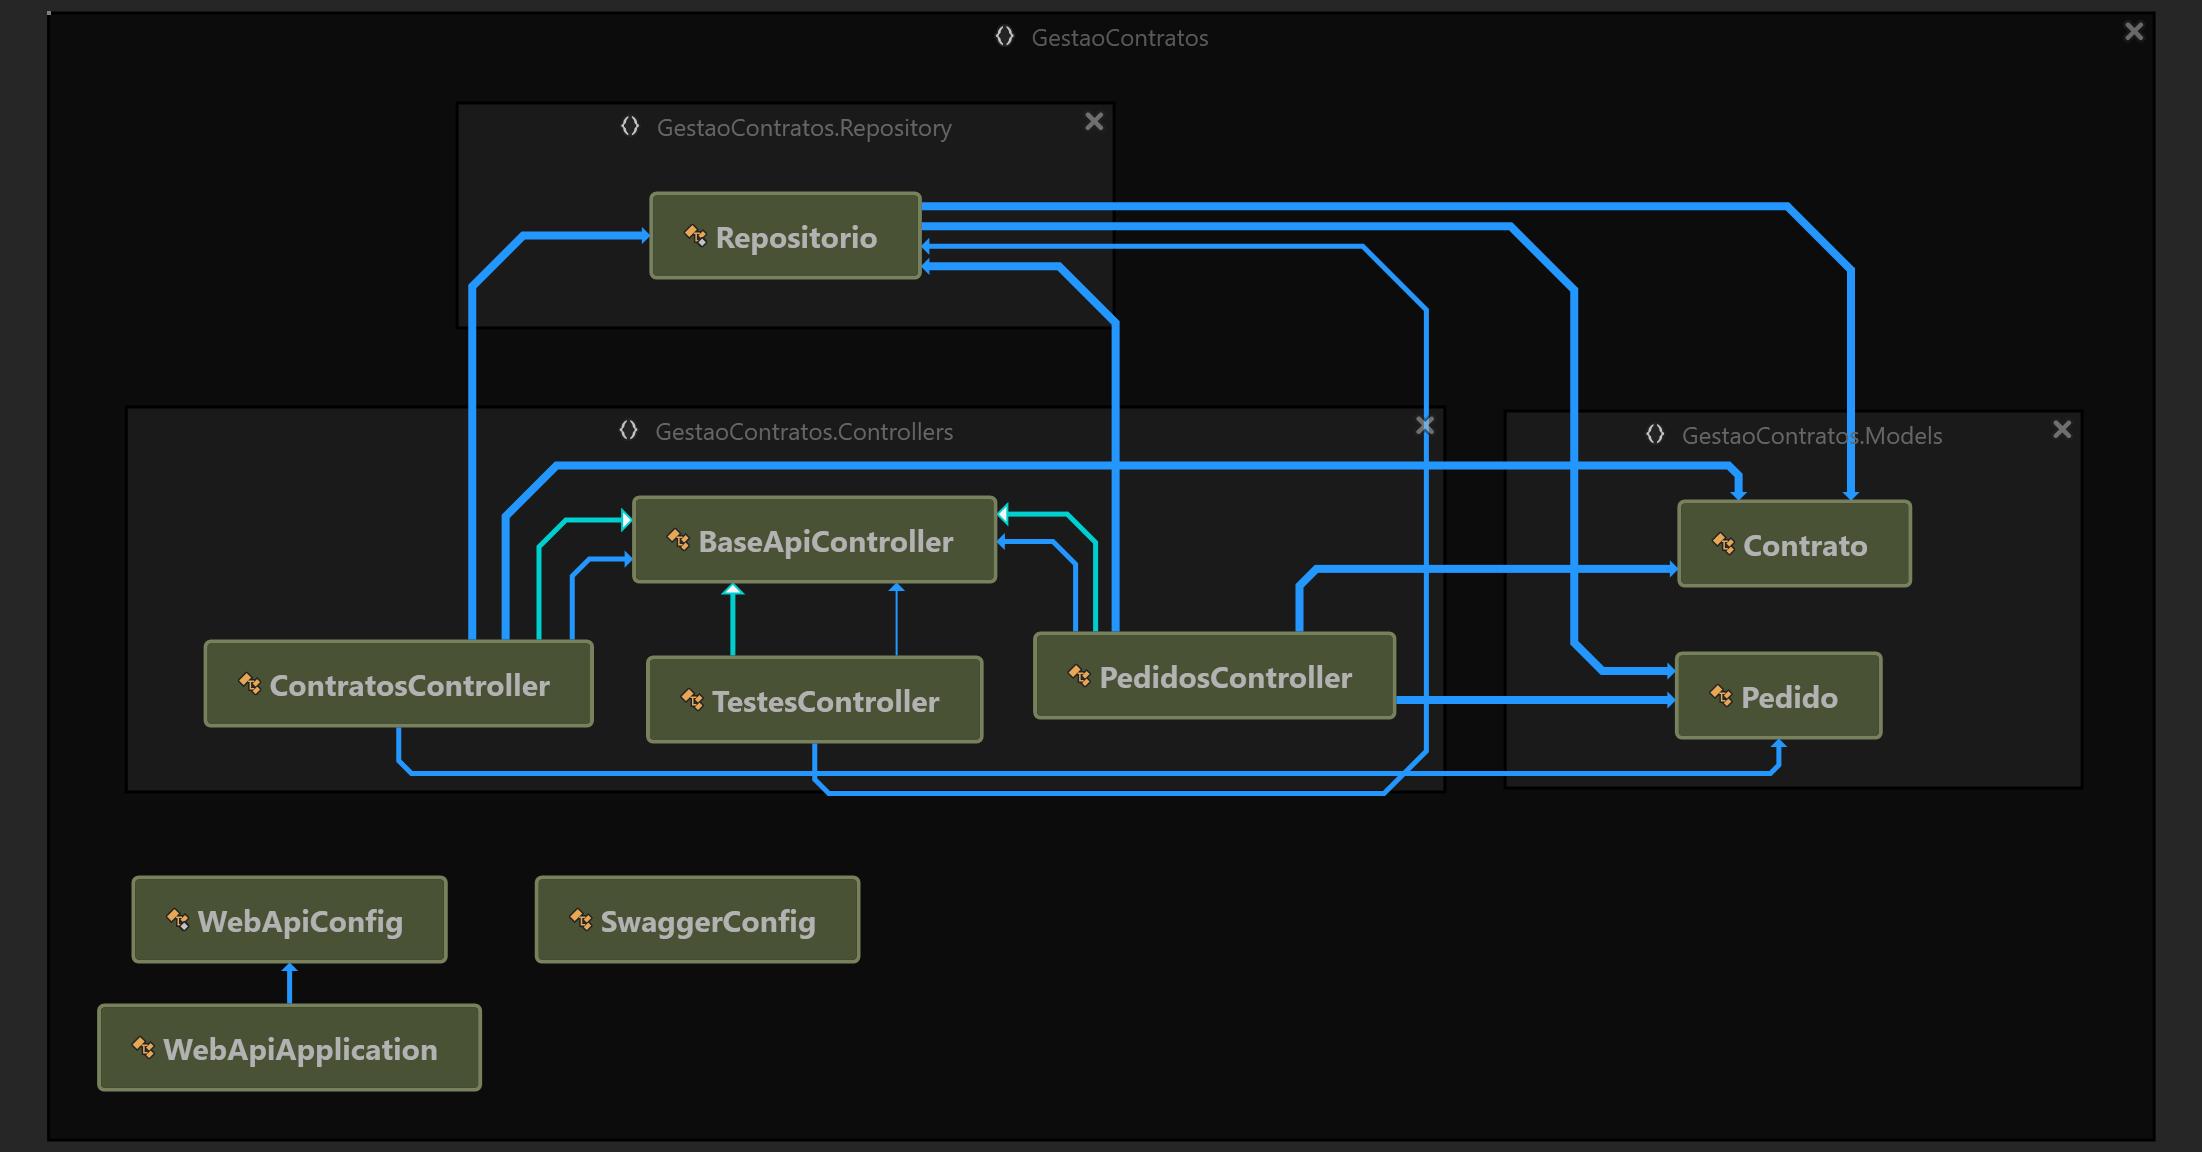Viewport: 2202px width, 1152px height.
Task: Close the GestaoContratos.Repository group
Action: 1094,121
